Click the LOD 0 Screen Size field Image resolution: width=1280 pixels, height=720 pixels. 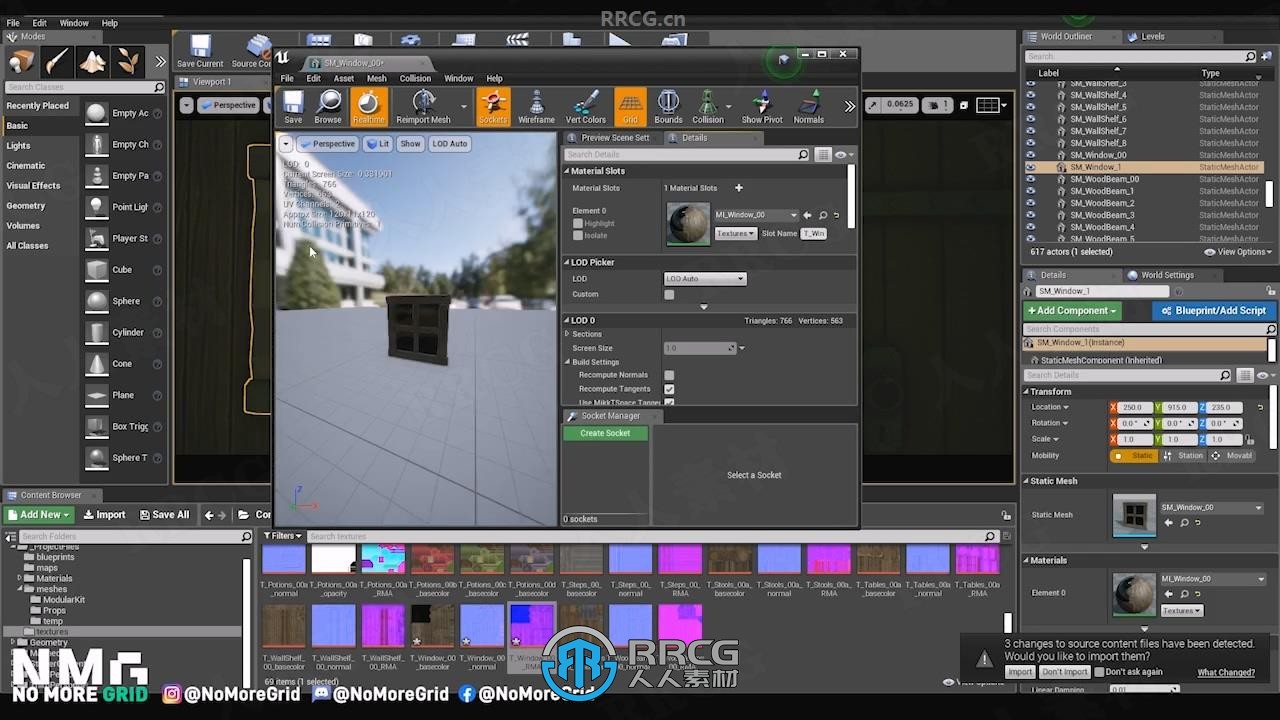click(700, 348)
